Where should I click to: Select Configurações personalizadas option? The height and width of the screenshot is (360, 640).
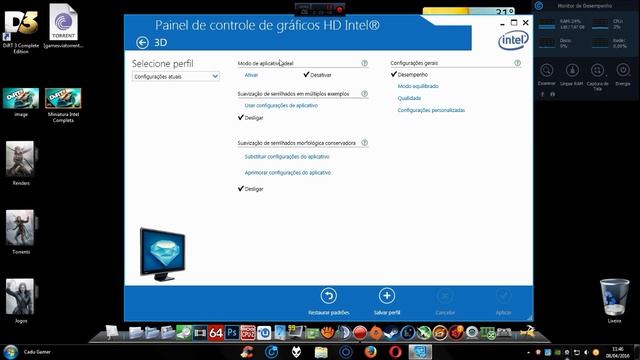[431, 110]
